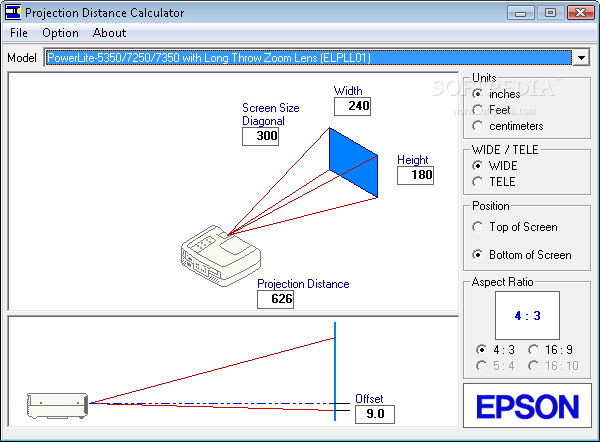Click the Width value field 240
This screenshot has width=600, height=442.
352,106
